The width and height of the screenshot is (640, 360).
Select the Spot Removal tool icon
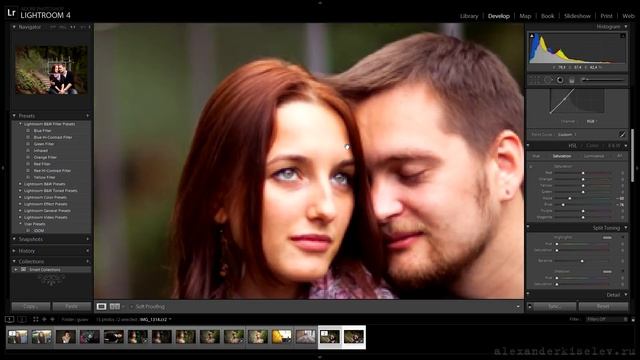point(548,80)
